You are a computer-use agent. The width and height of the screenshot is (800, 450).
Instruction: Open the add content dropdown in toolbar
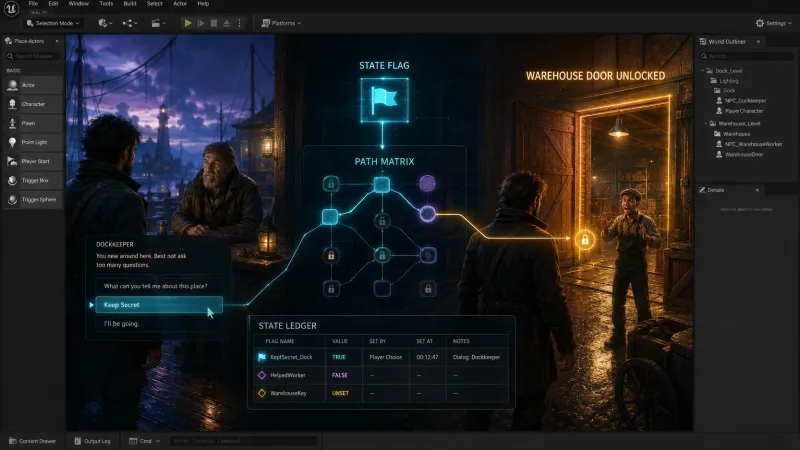pos(105,23)
